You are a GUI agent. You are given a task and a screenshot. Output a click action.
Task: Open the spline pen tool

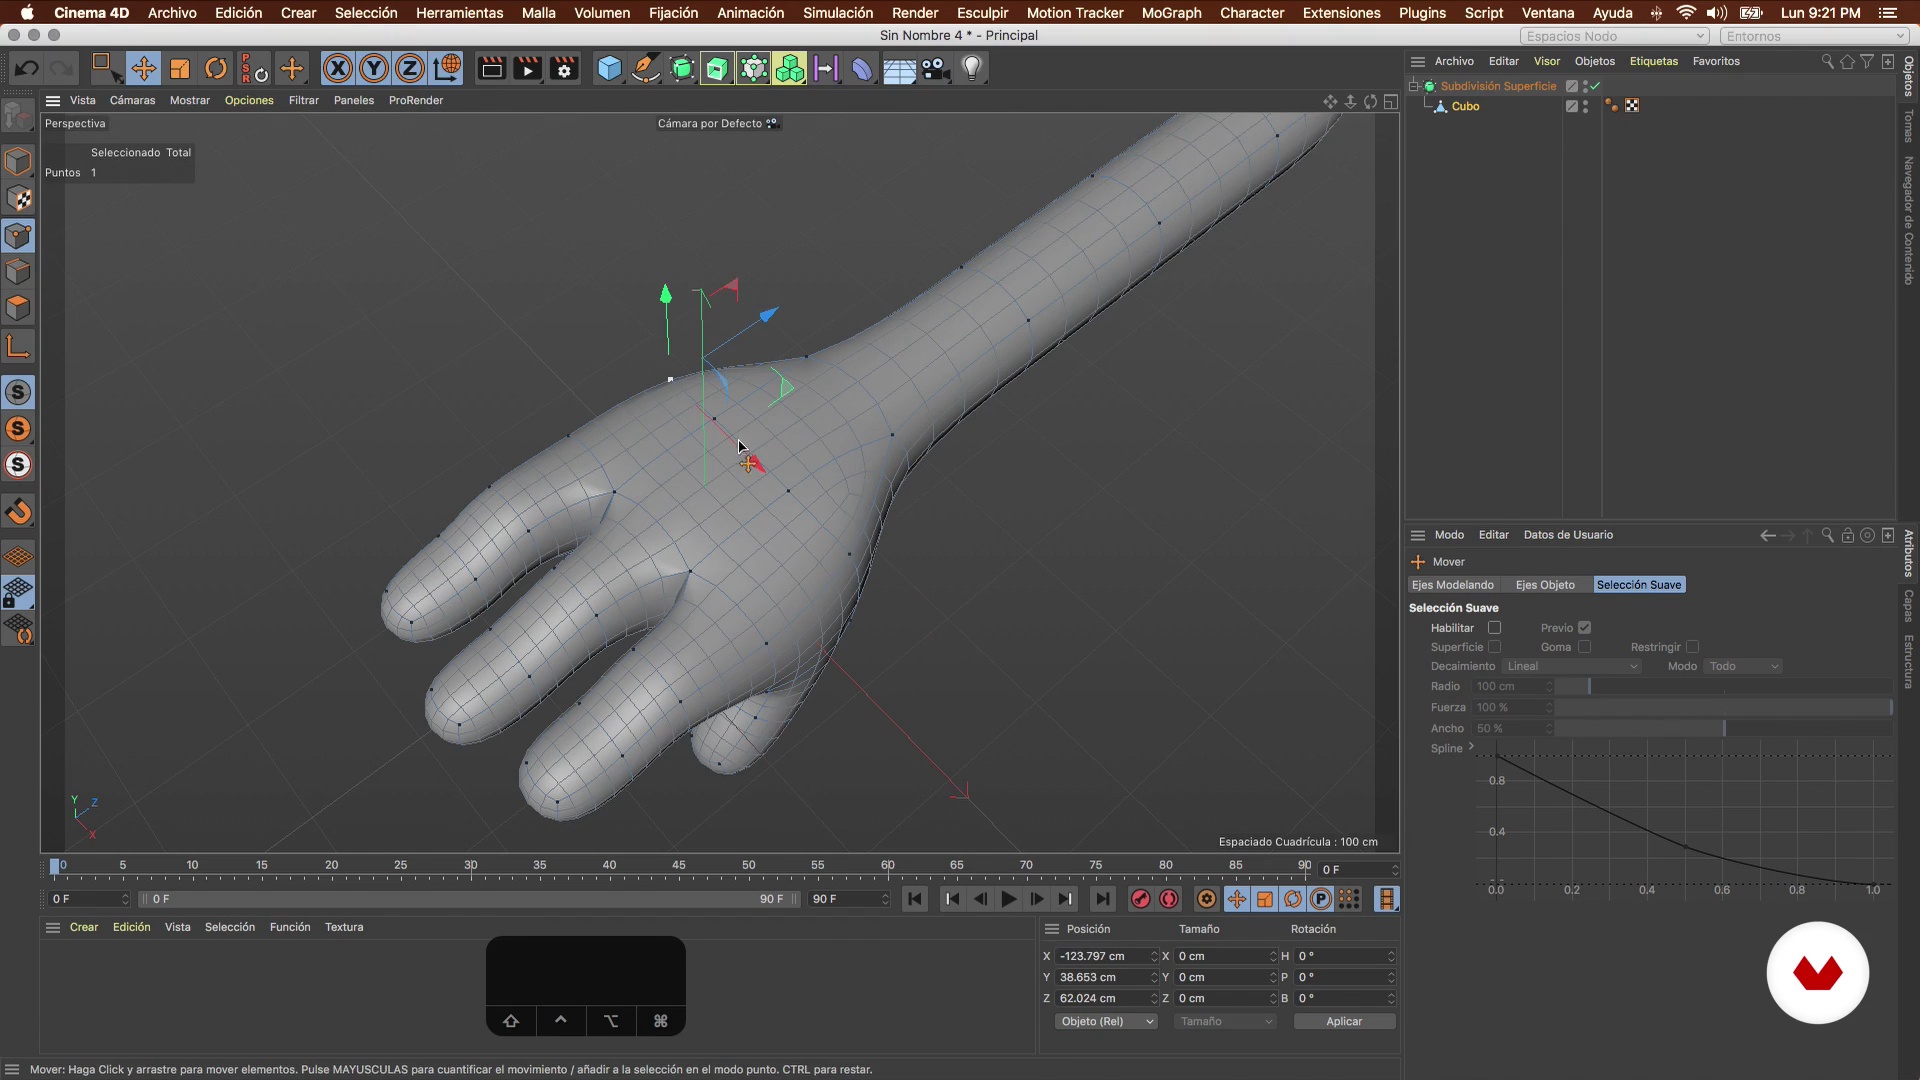[x=646, y=69]
